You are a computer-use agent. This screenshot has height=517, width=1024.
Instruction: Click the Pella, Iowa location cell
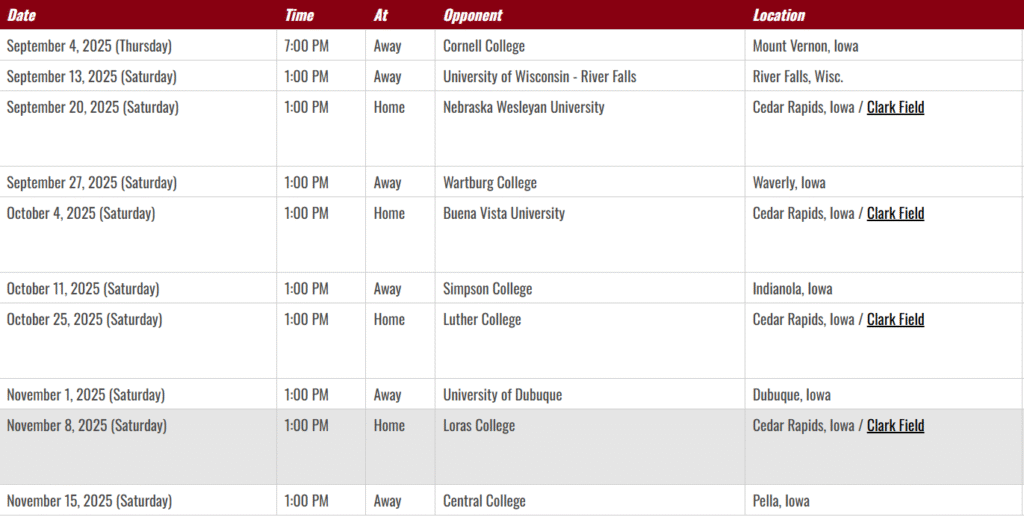coord(781,501)
